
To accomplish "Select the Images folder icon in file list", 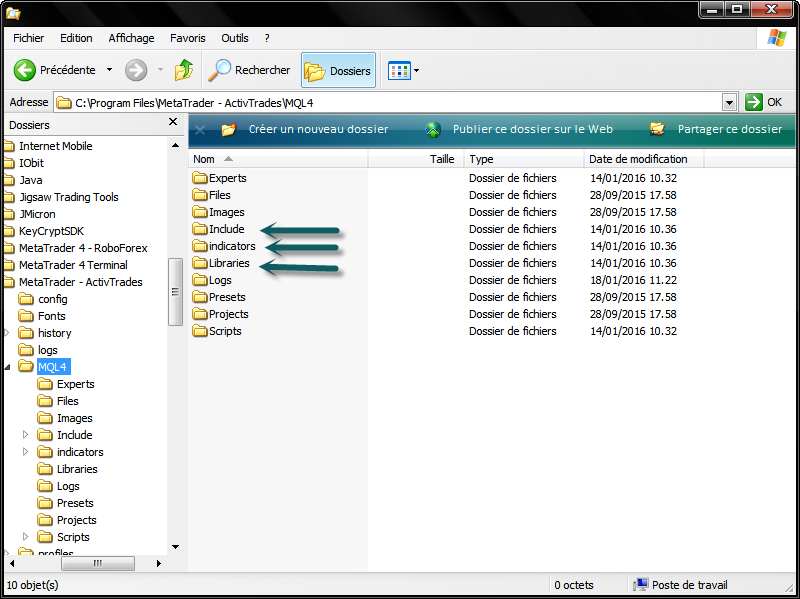I will tap(200, 212).
